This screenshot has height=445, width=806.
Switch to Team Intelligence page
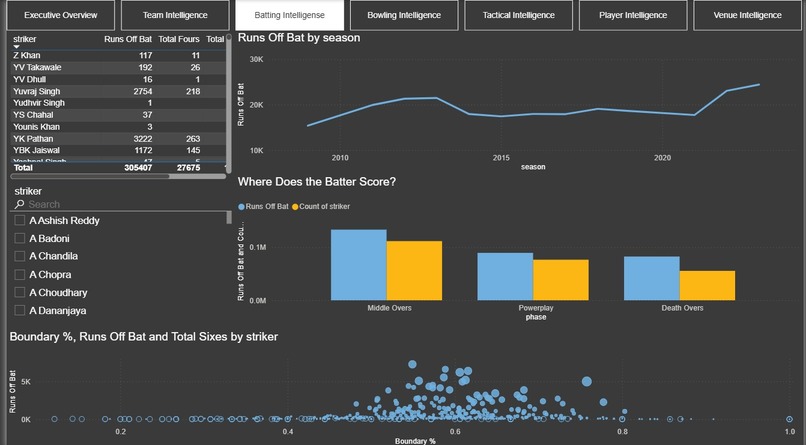pos(175,15)
